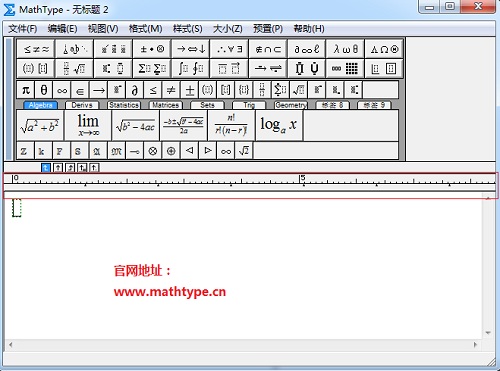This screenshot has width=500, height=371.
Task: Switch to the Statistics tab
Action: point(124,105)
